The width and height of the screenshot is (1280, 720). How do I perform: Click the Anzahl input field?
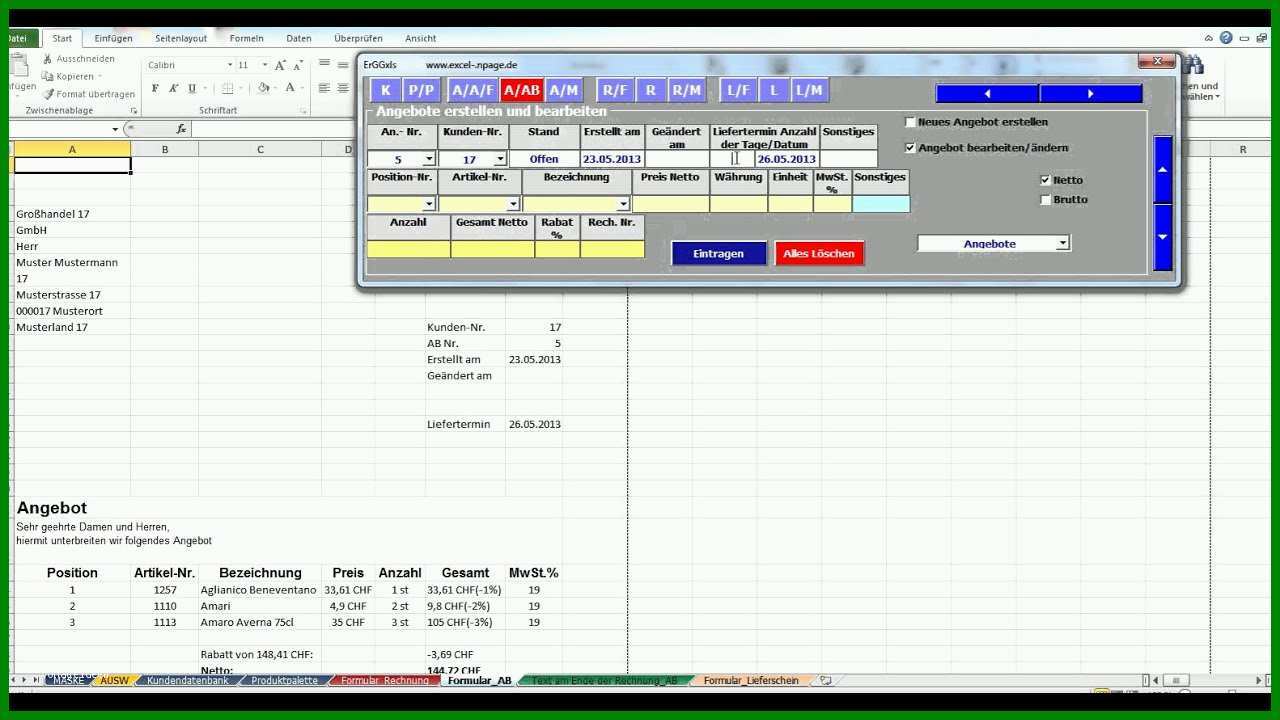pyautogui.click(x=409, y=249)
